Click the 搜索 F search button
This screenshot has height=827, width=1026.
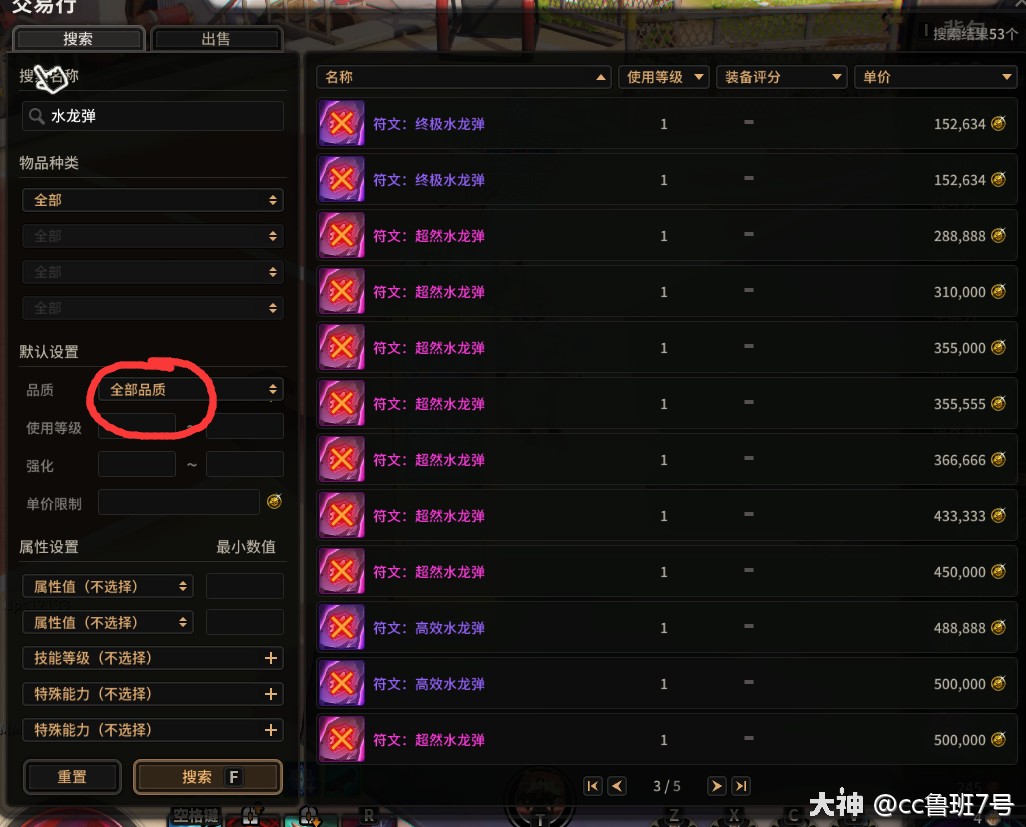coord(207,777)
